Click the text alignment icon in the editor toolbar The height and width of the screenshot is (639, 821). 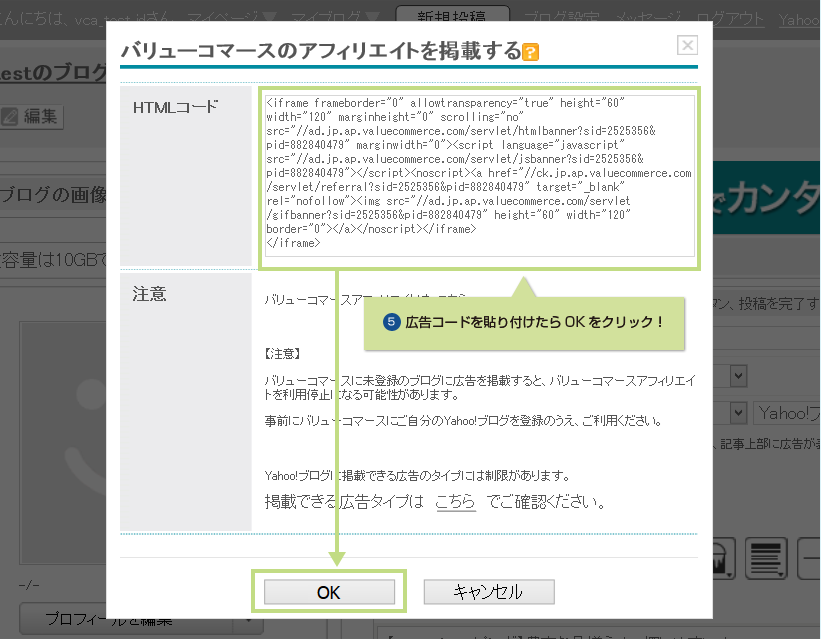click(x=766, y=558)
